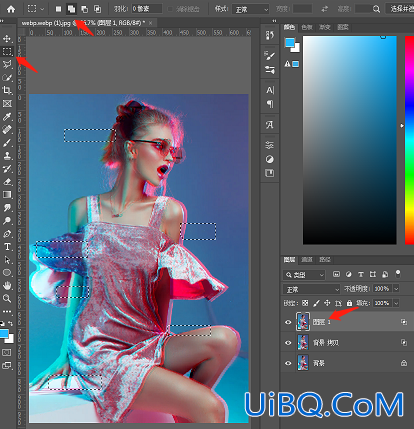The height and width of the screenshot is (429, 414).
Task: Select the Gradient tool
Action: (7, 195)
